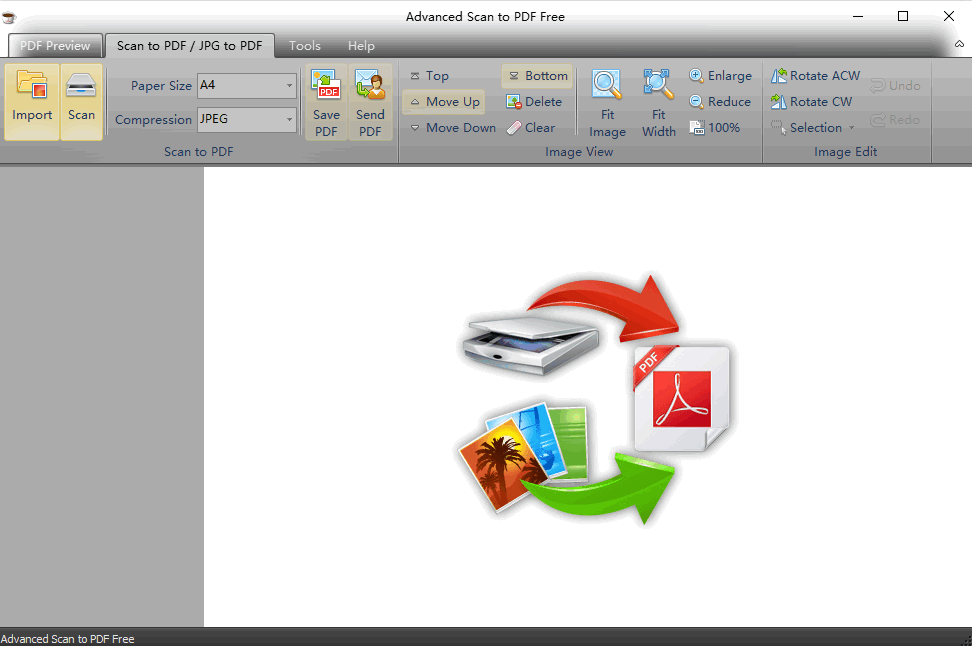This screenshot has height=646, width=972.
Task: Open the Help tab
Action: click(361, 46)
